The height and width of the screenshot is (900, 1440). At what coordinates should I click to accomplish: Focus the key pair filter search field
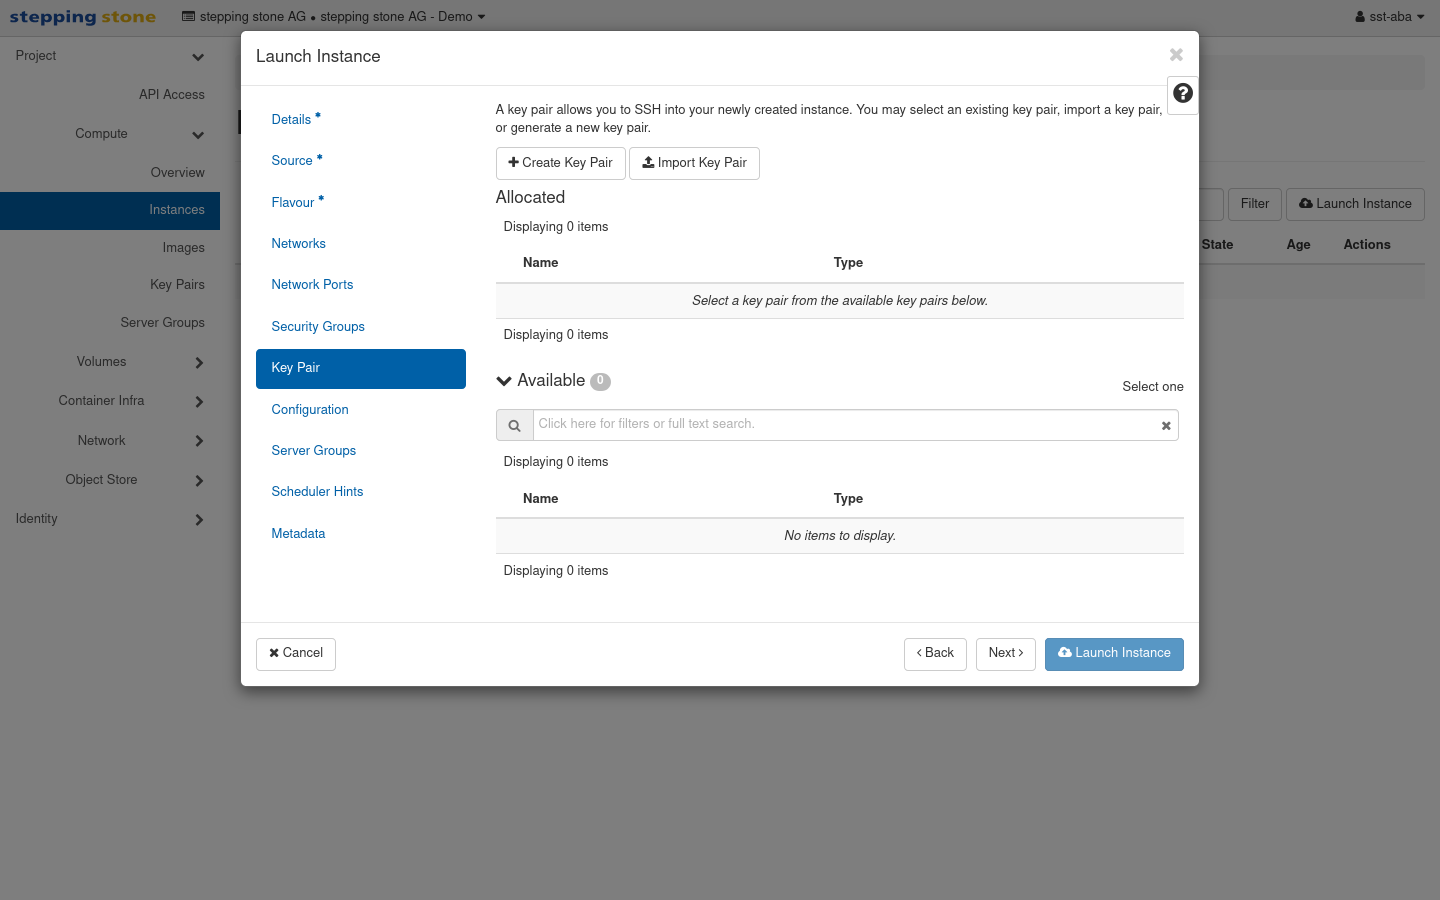845,425
